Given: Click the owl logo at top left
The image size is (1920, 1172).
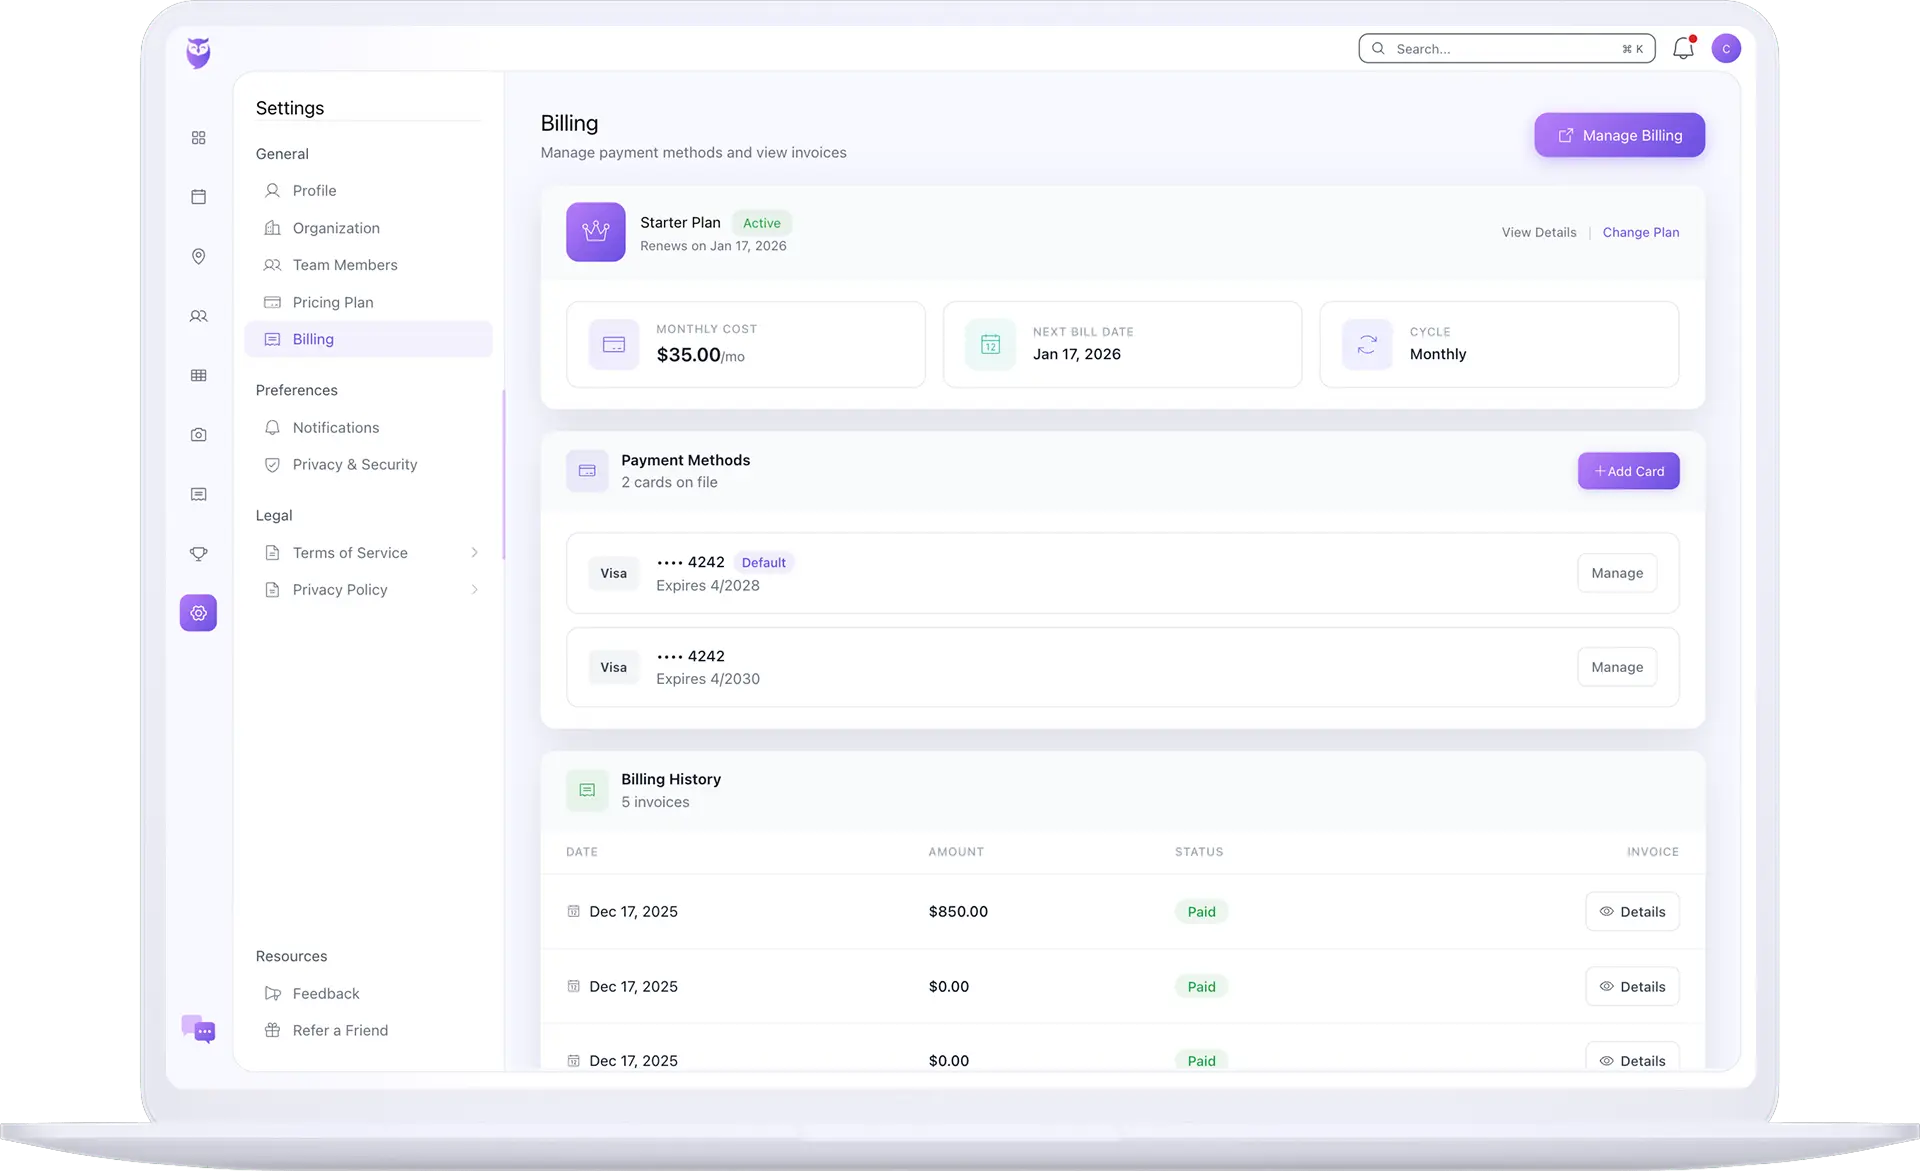Looking at the screenshot, I should (198, 53).
